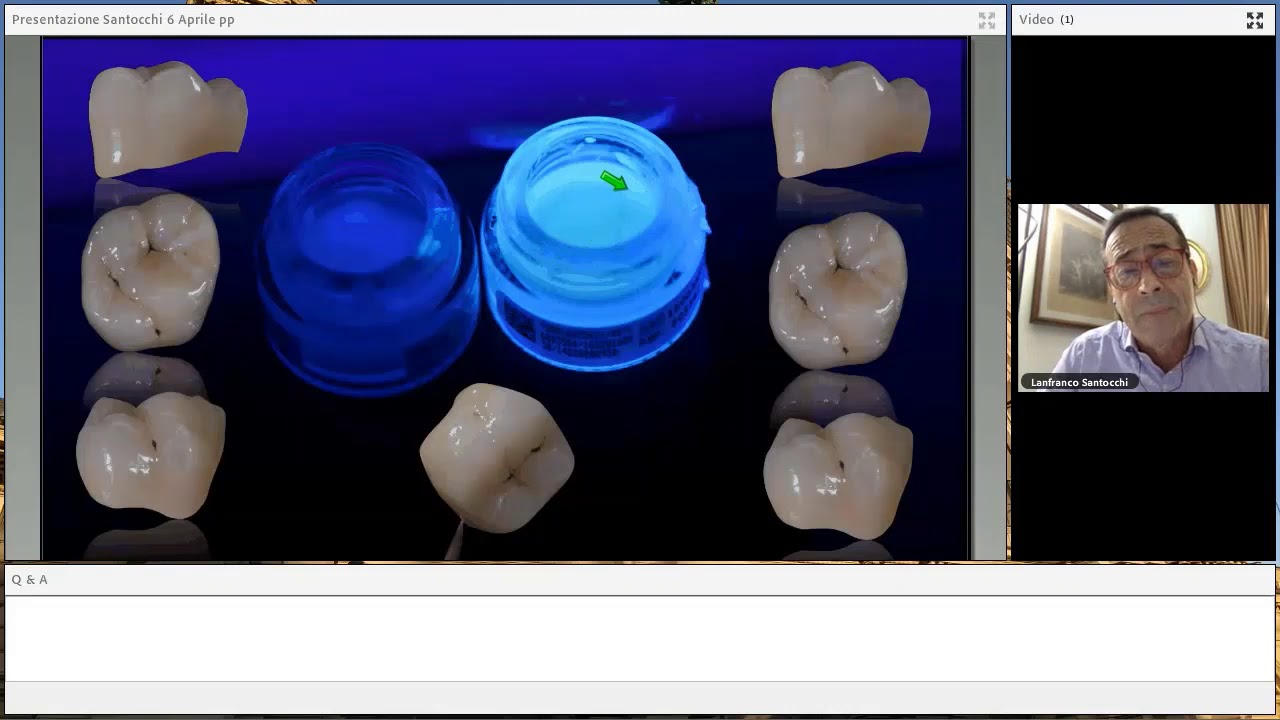The height and width of the screenshot is (720, 1280).
Task: Click the Q & A pod header
Action: (640, 580)
